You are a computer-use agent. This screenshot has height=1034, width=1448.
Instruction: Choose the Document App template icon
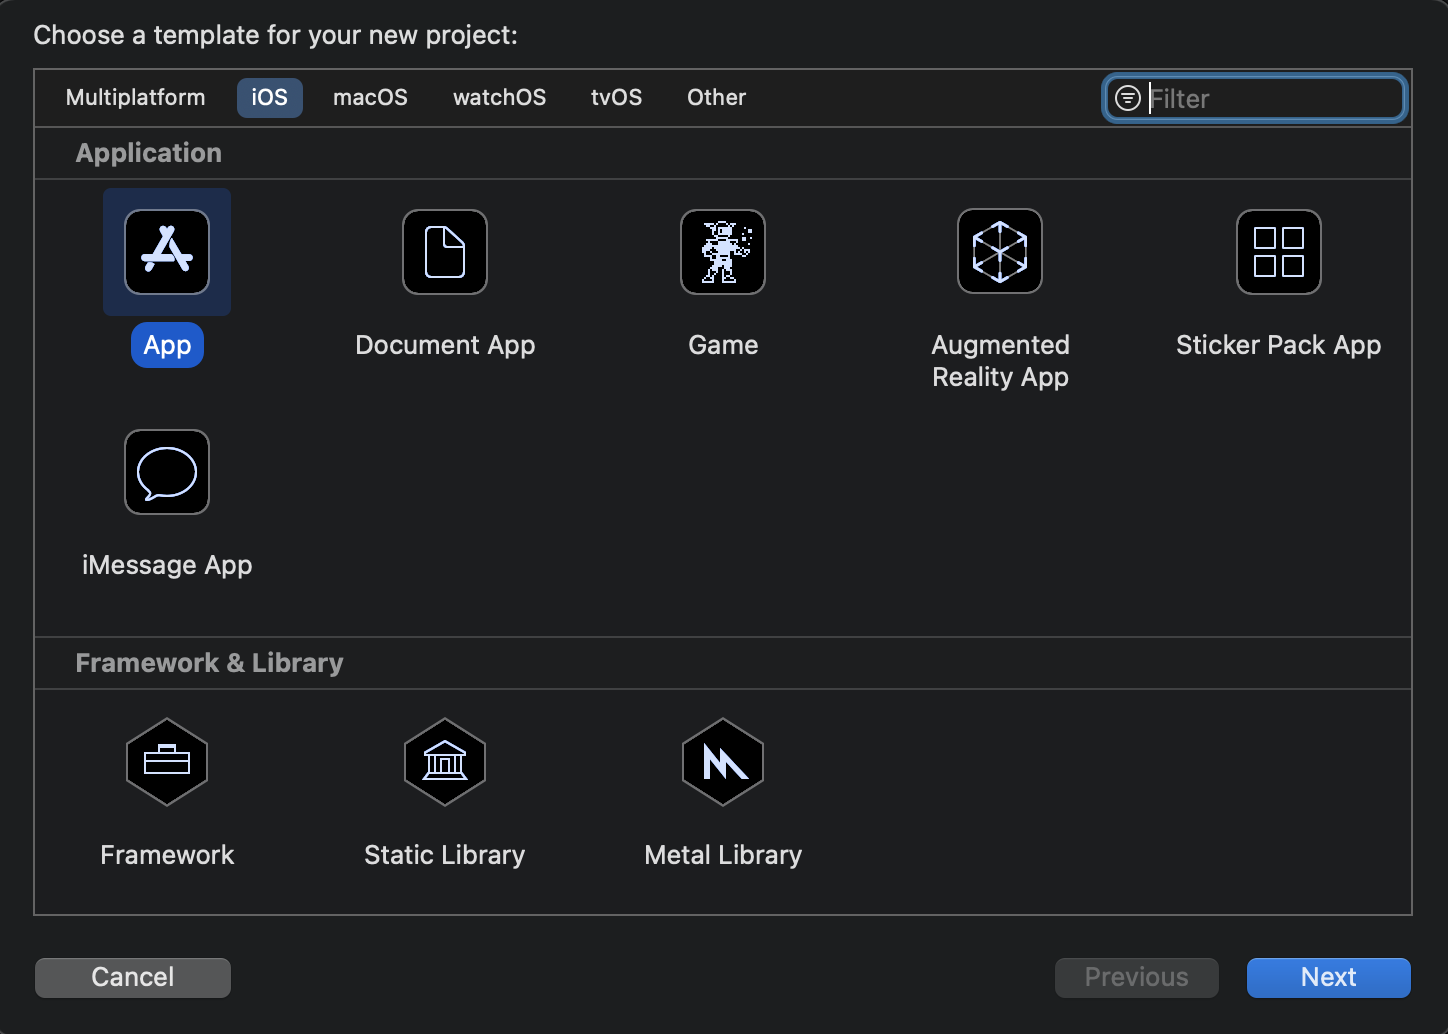click(x=445, y=252)
